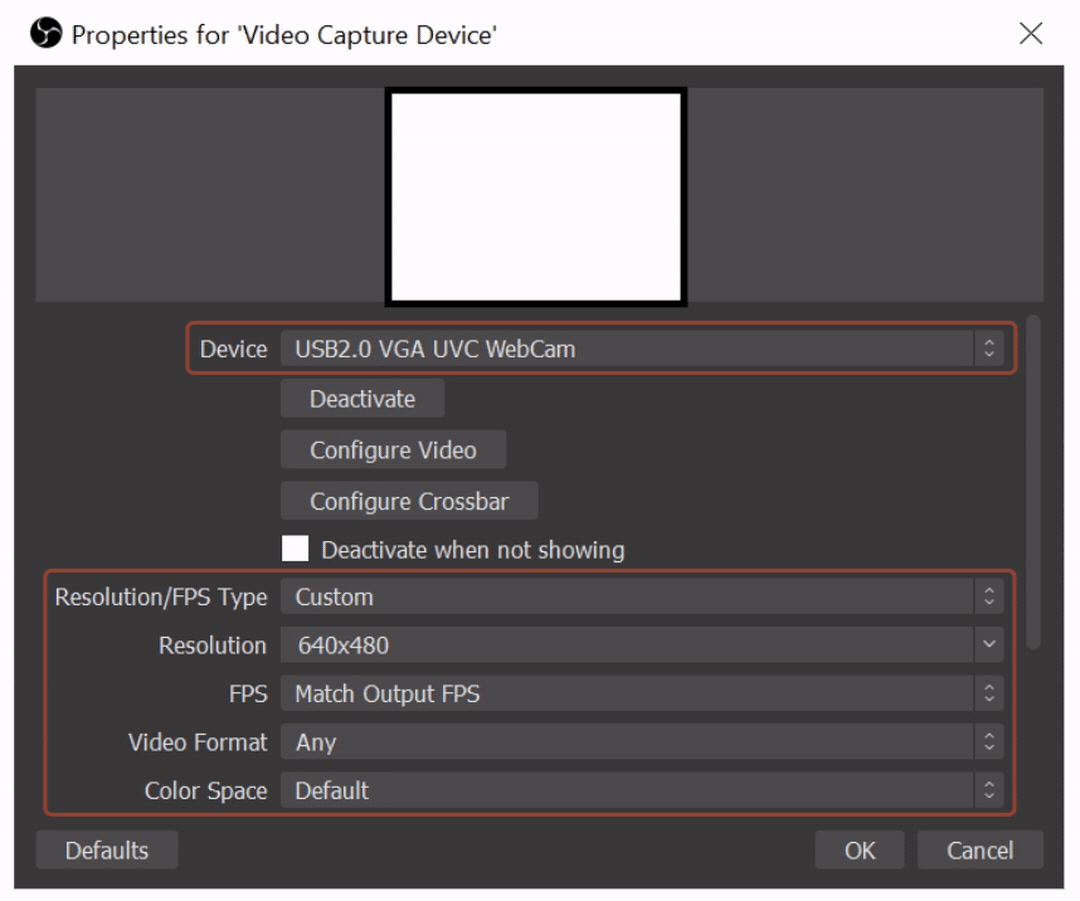Click the vertical scrollbar in properties list
The height and width of the screenshot is (901, 1080).
pyautogui.click(x=1034, y=480)
